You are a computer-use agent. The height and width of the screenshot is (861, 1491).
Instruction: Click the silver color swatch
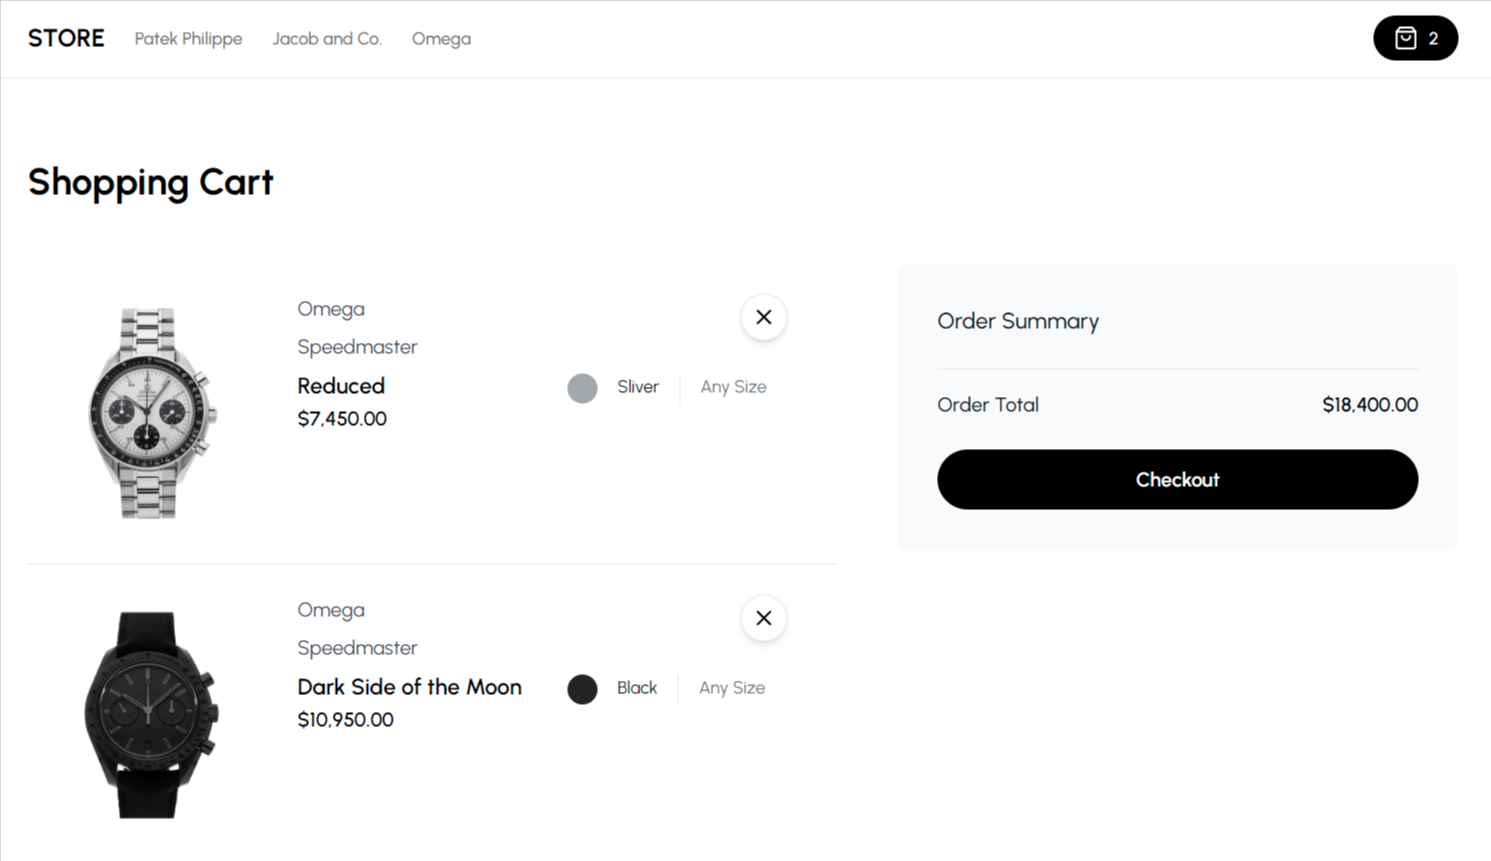point(582,388)
